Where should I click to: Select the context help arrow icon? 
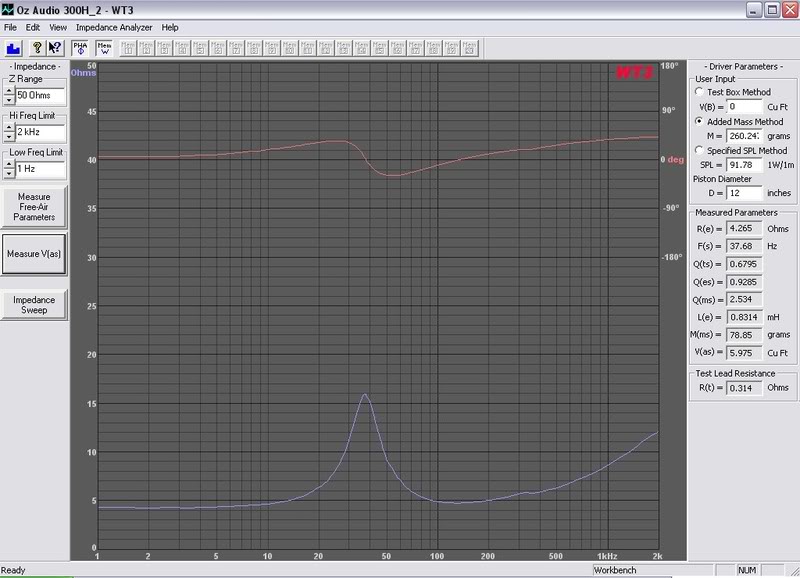coord(55,47)
